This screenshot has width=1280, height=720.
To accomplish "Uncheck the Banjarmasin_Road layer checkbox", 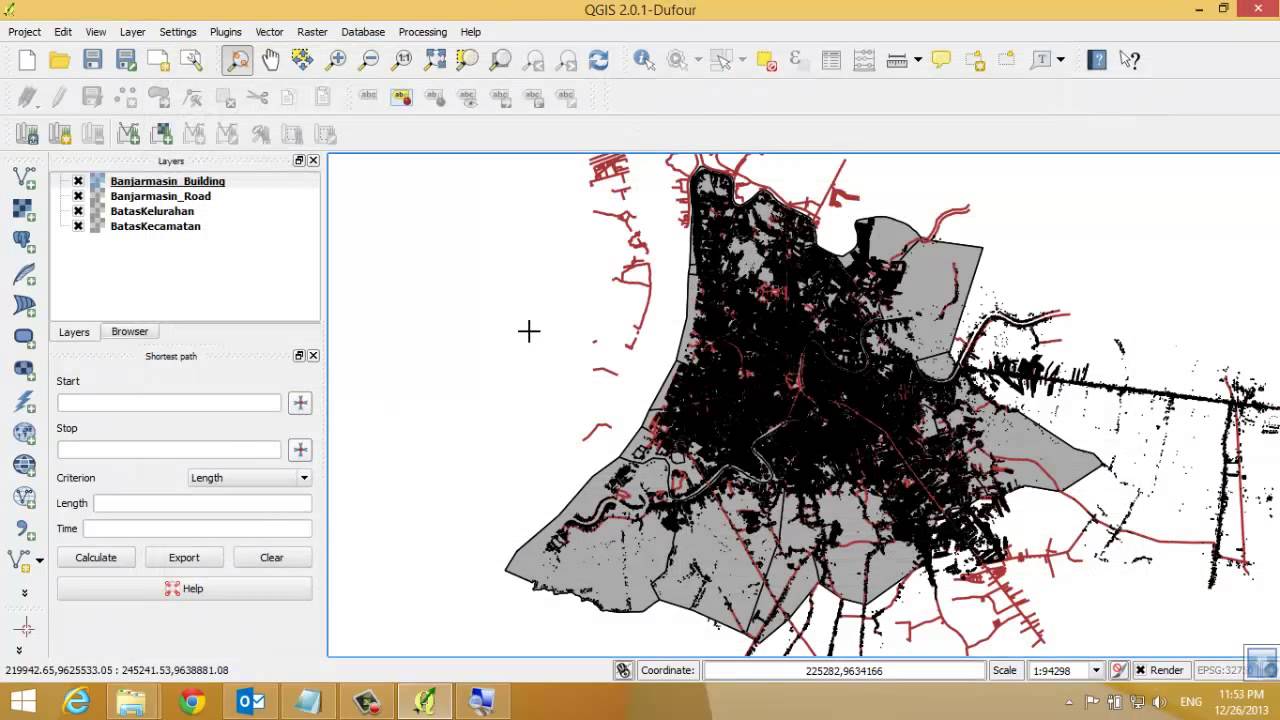I will pos(78,196).
